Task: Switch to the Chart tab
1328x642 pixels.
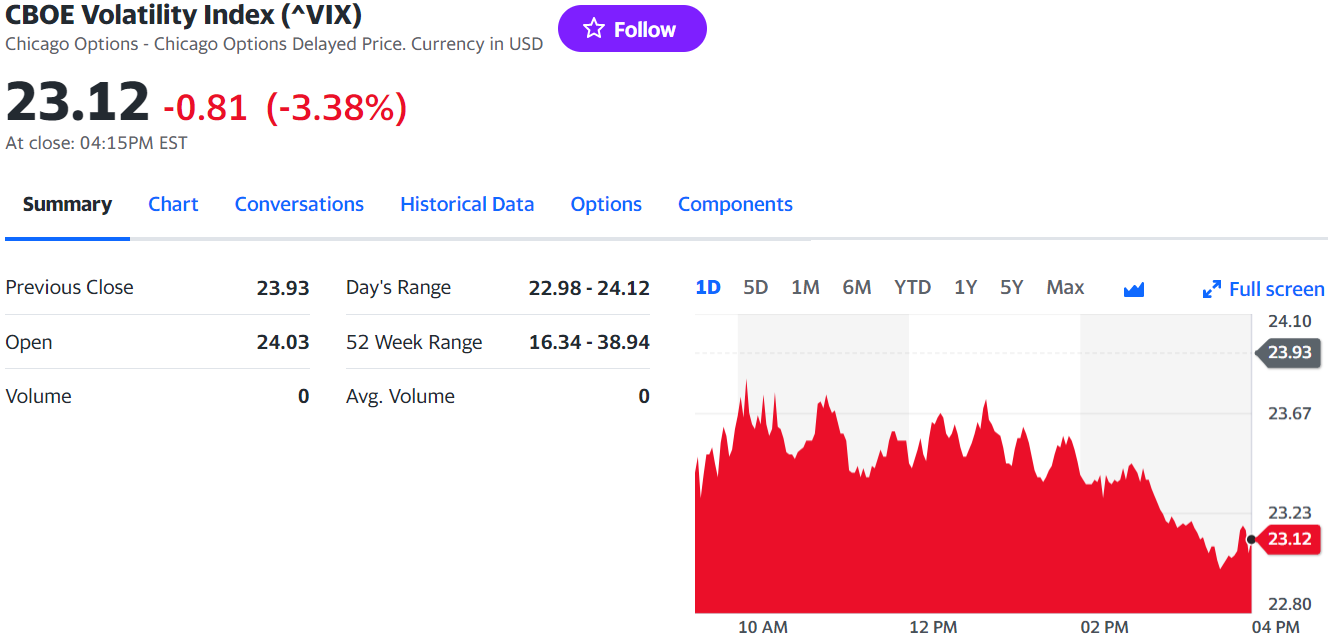Action: pos(173,204)
